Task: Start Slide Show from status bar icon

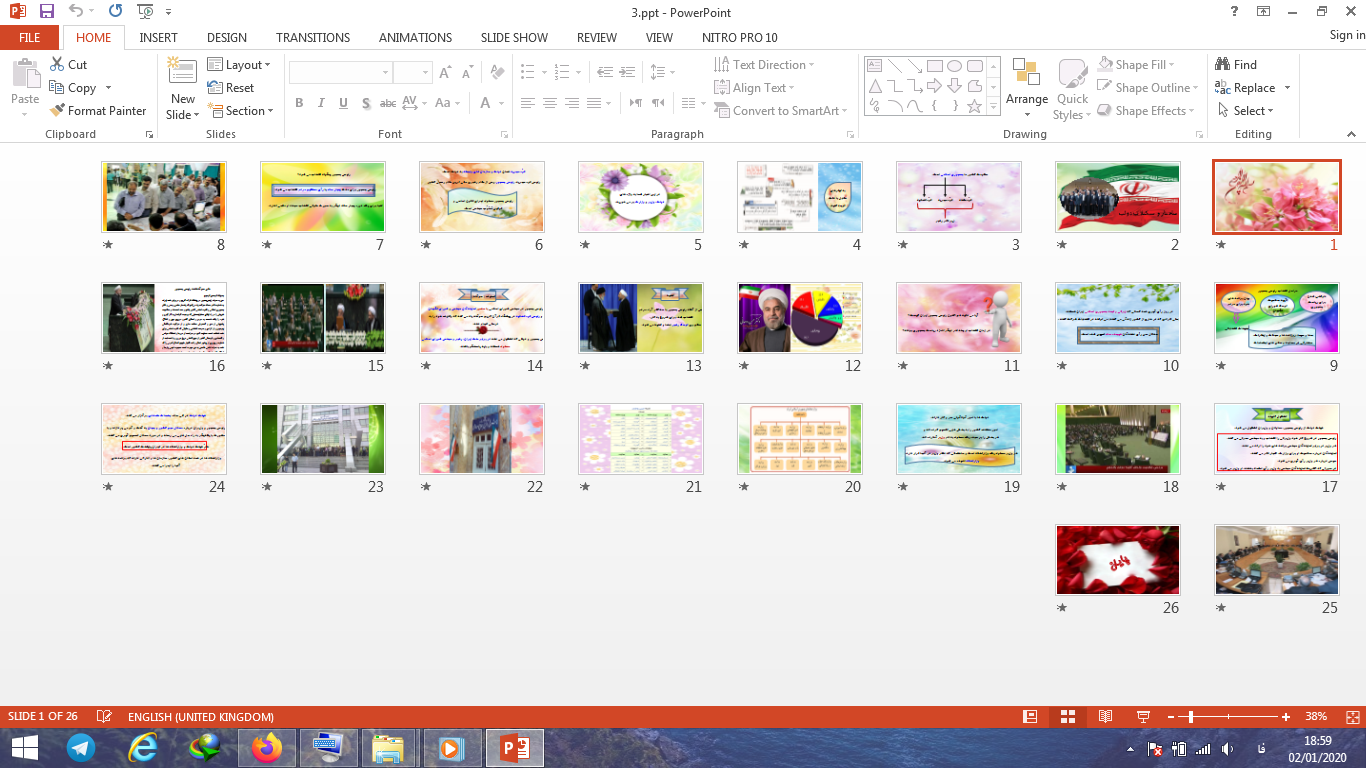Action: tap(1143, 717)
